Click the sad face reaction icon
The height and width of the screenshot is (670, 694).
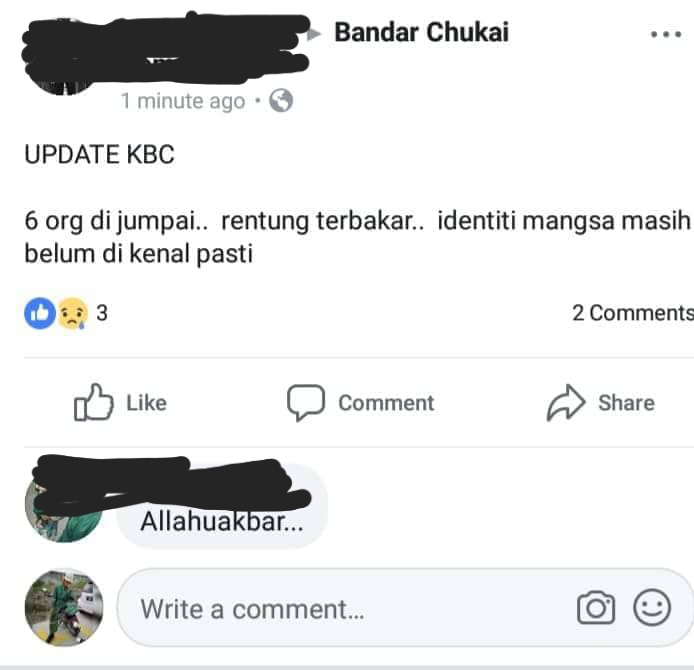(x=73, y=313)
